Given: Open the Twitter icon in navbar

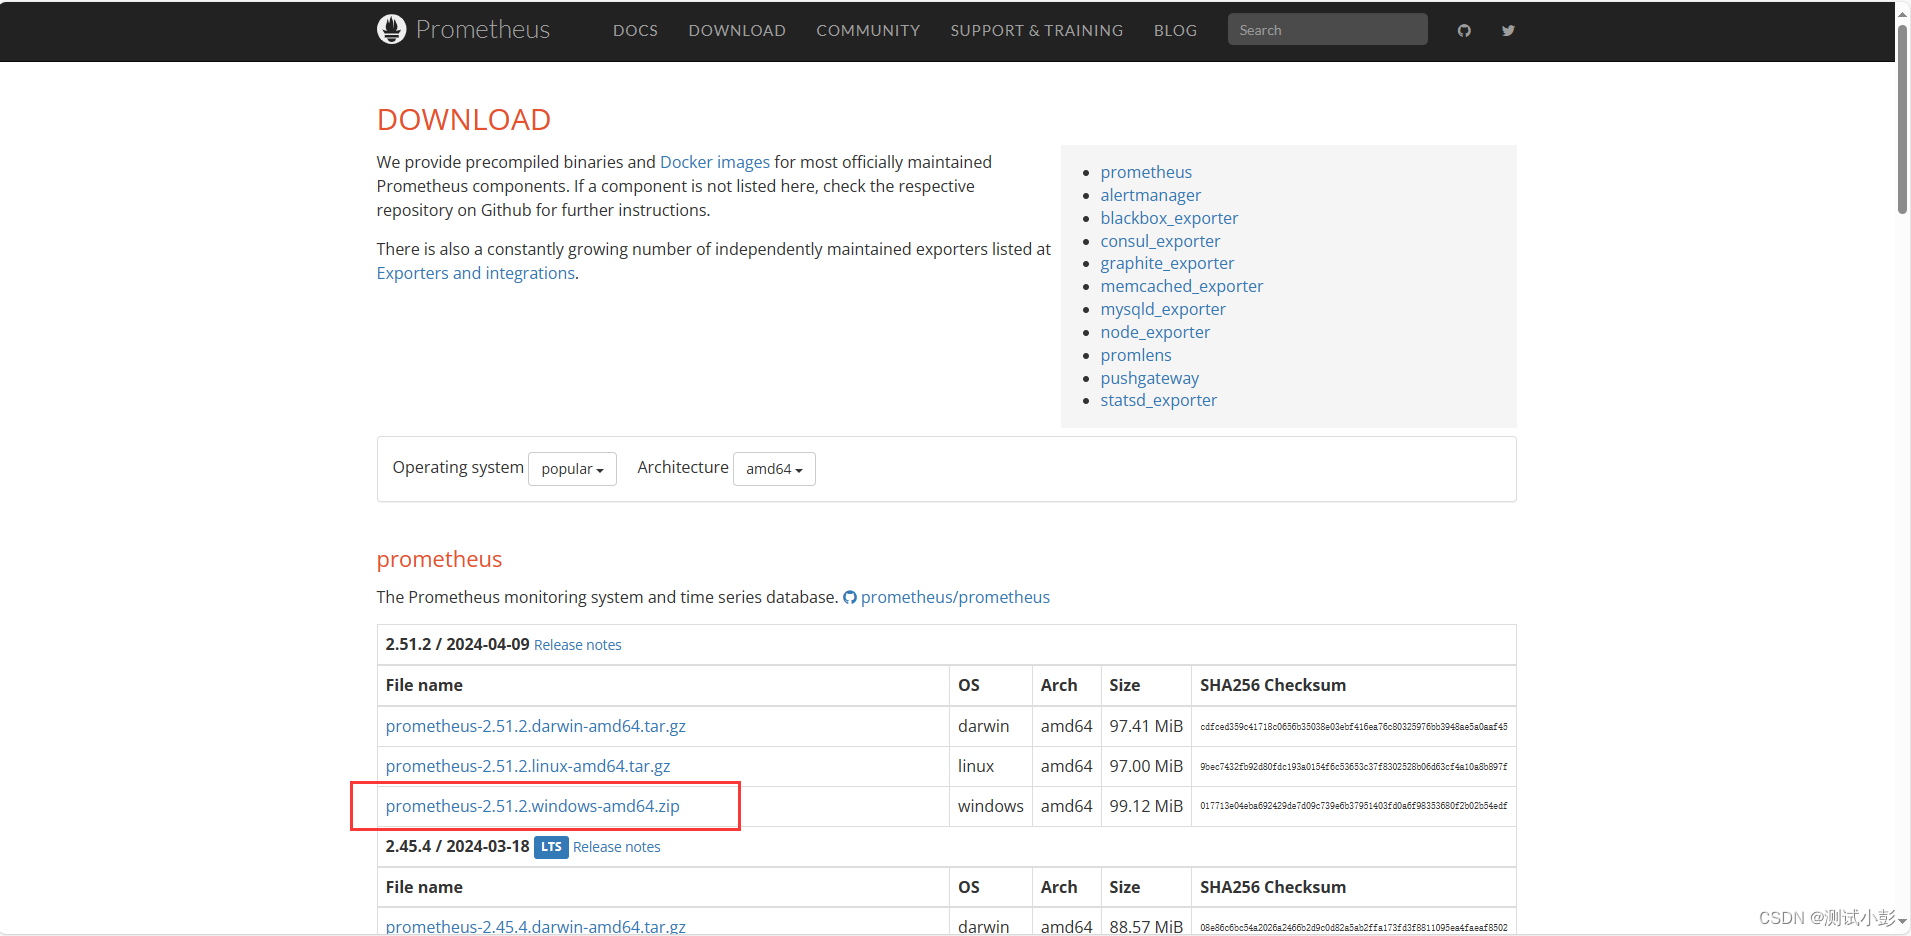Looking at the screenshot, I should click(x=1508, y=31).
